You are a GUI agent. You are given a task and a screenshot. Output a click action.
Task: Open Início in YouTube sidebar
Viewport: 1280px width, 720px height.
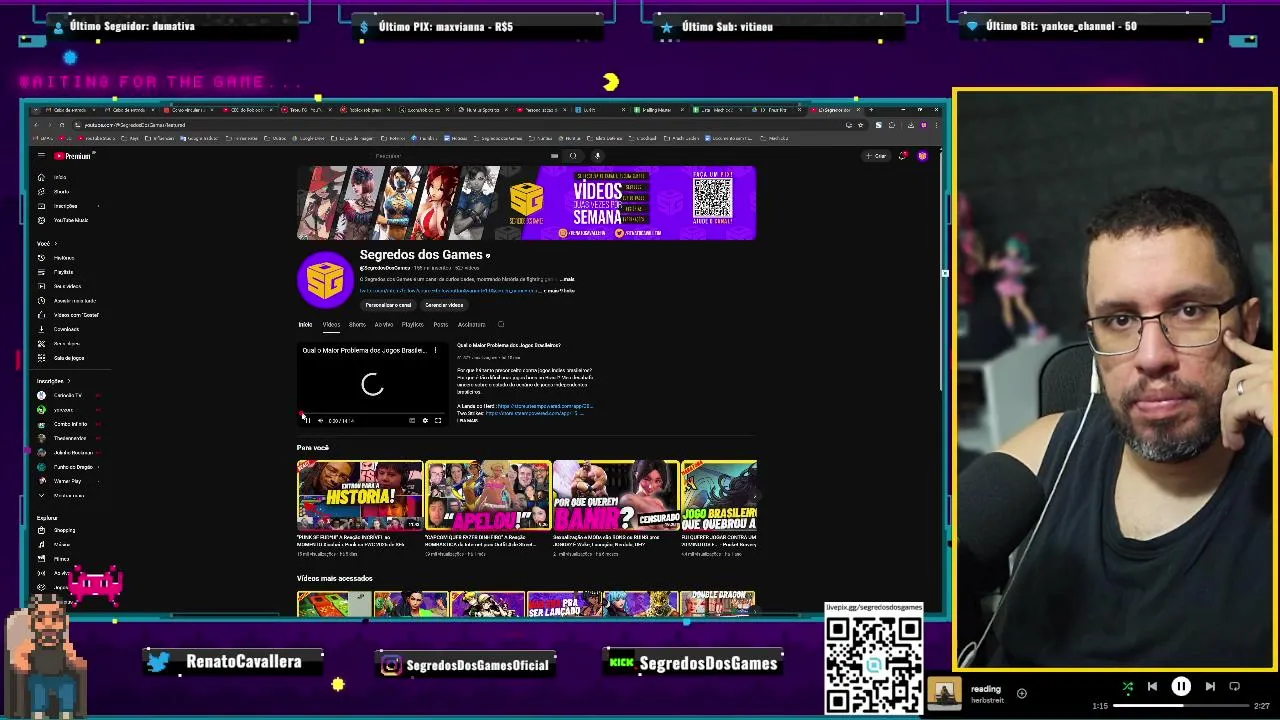pyautogui.click(x=59, y=177)
